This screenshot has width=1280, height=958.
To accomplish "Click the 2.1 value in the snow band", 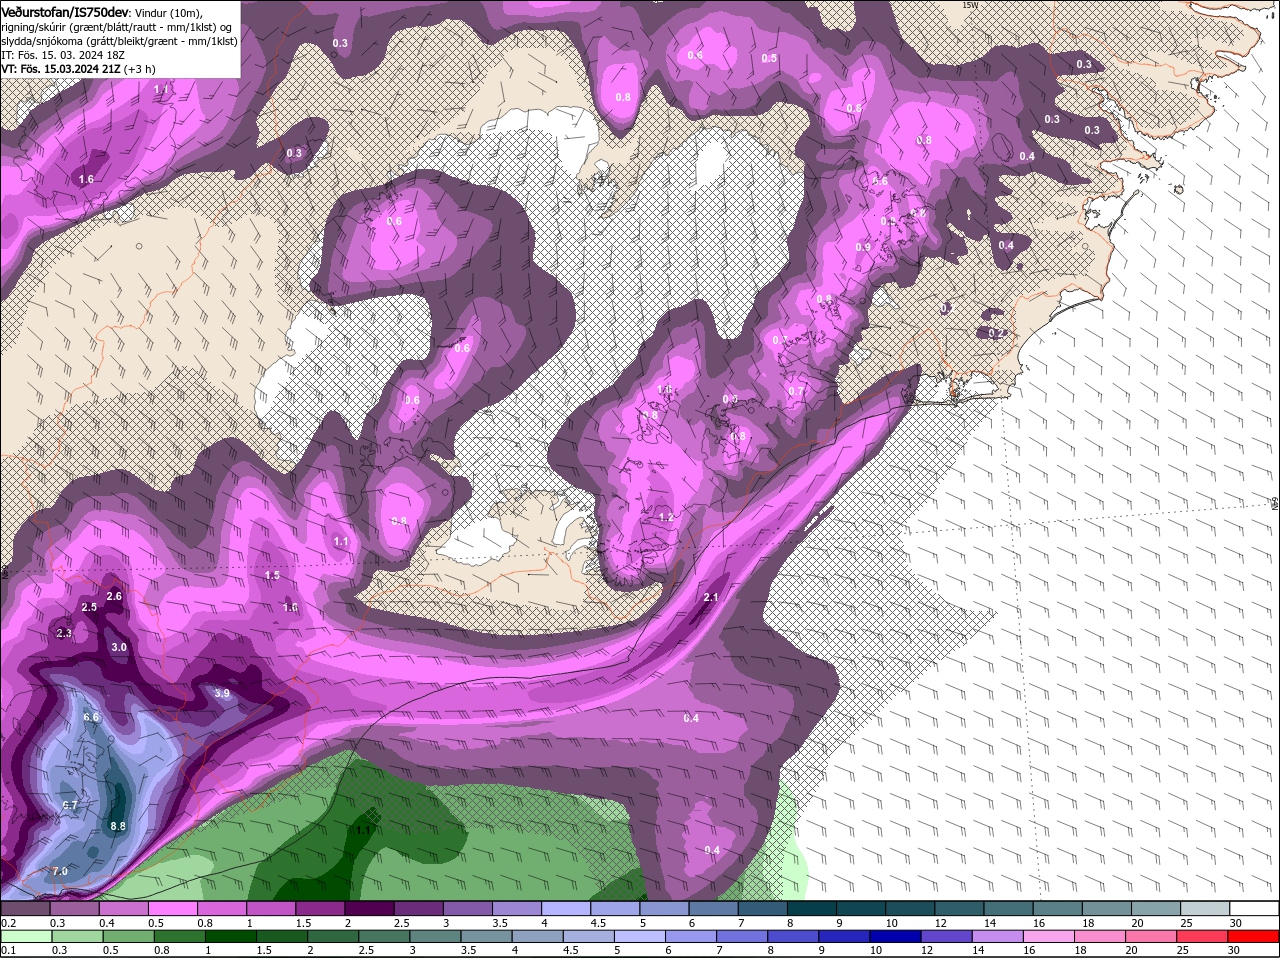I will click(x=711, y=597).
